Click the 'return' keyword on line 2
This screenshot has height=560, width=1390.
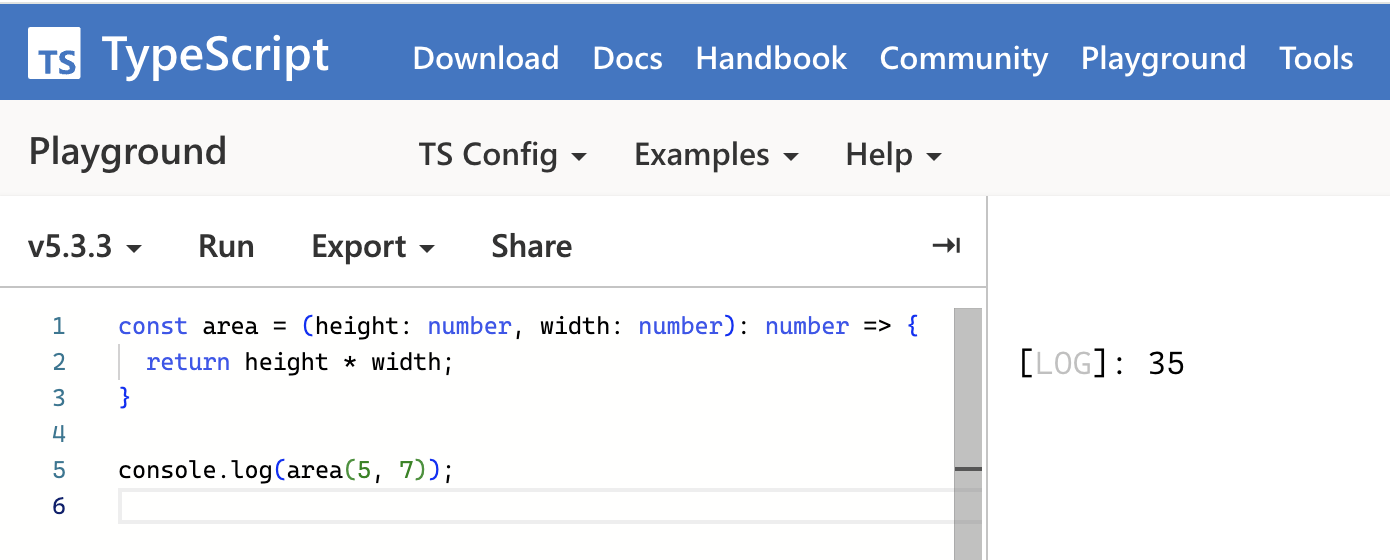188,362
